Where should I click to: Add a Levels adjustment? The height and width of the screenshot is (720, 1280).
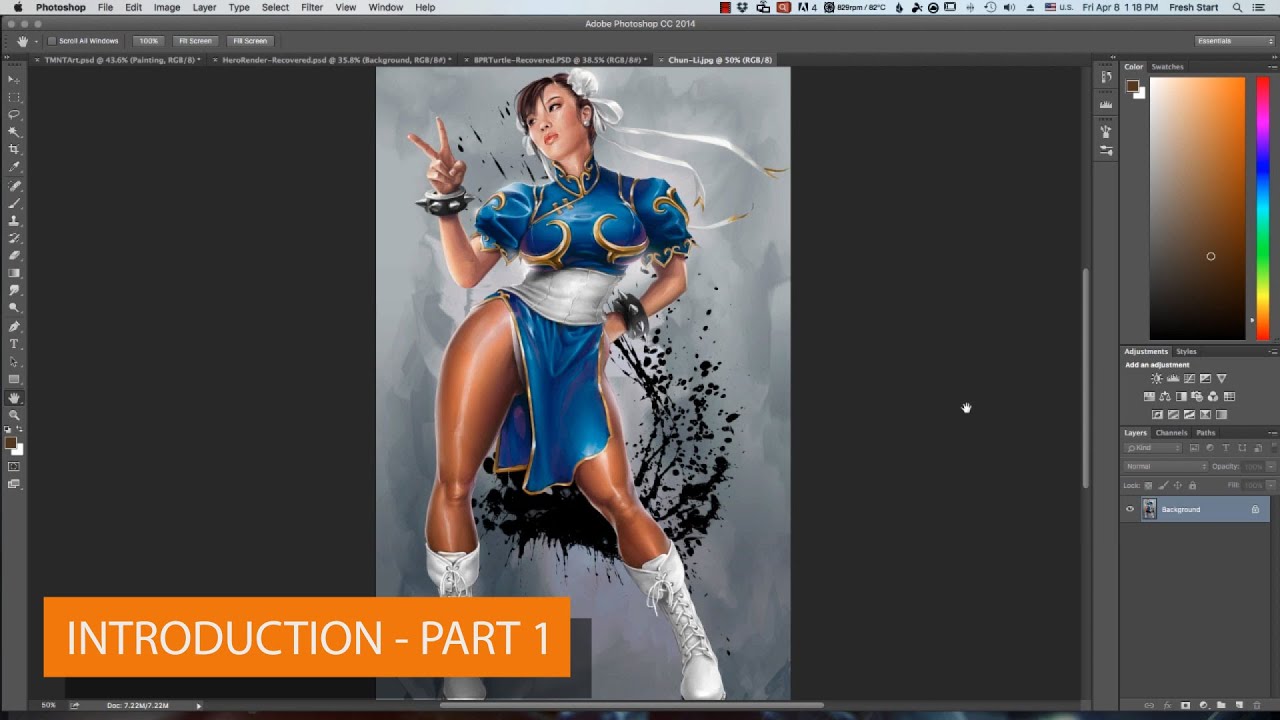(1173, 379)
